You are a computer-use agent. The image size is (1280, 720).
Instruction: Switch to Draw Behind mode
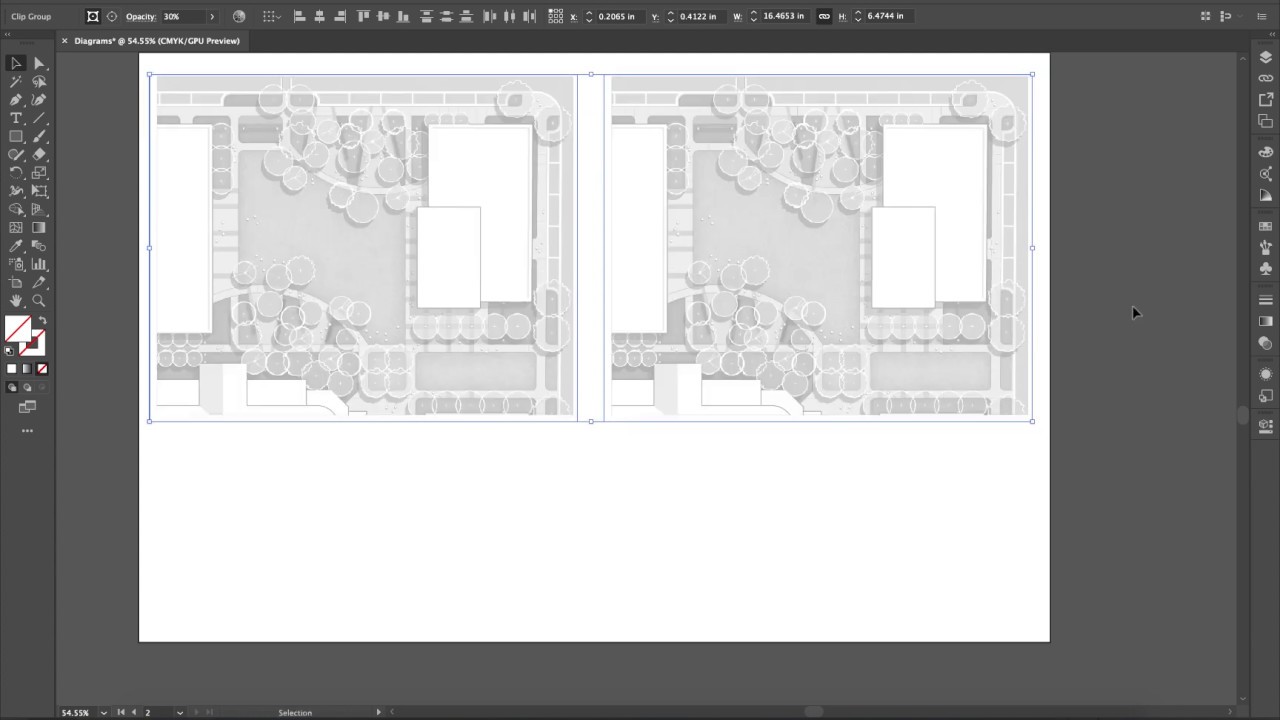(x=27, y=387)
